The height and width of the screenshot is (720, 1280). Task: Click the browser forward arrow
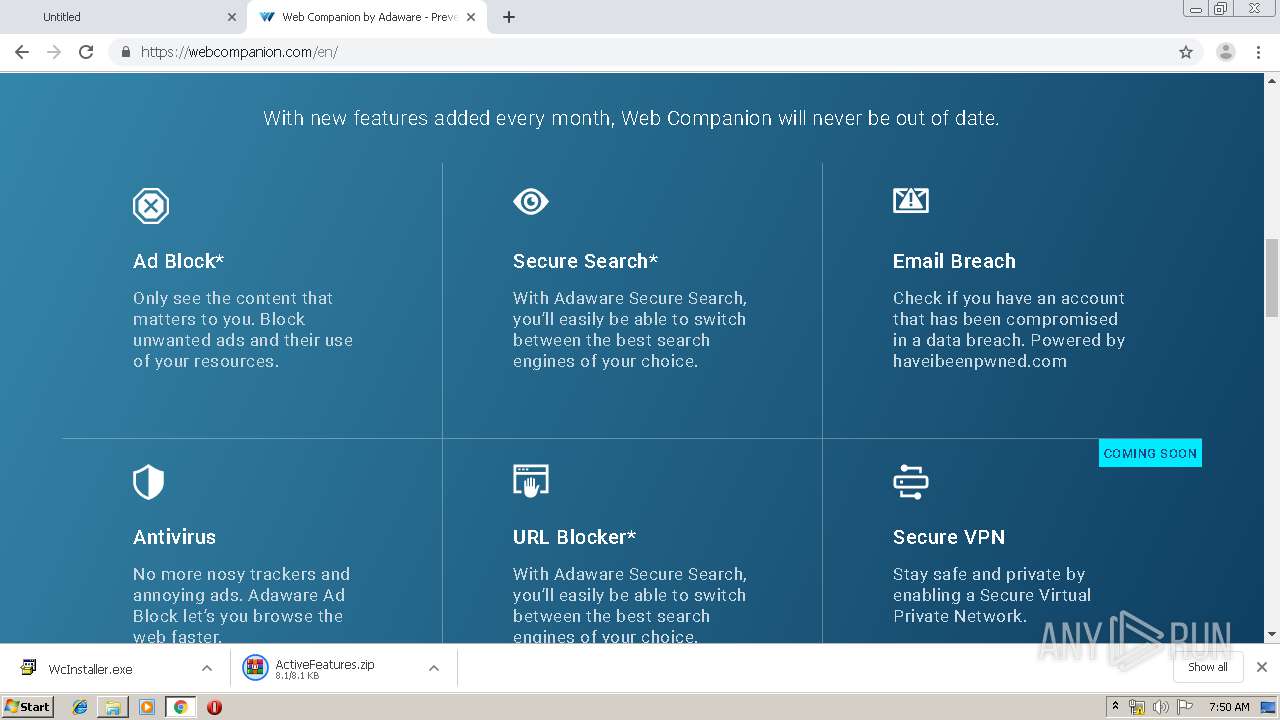point(54,52)
